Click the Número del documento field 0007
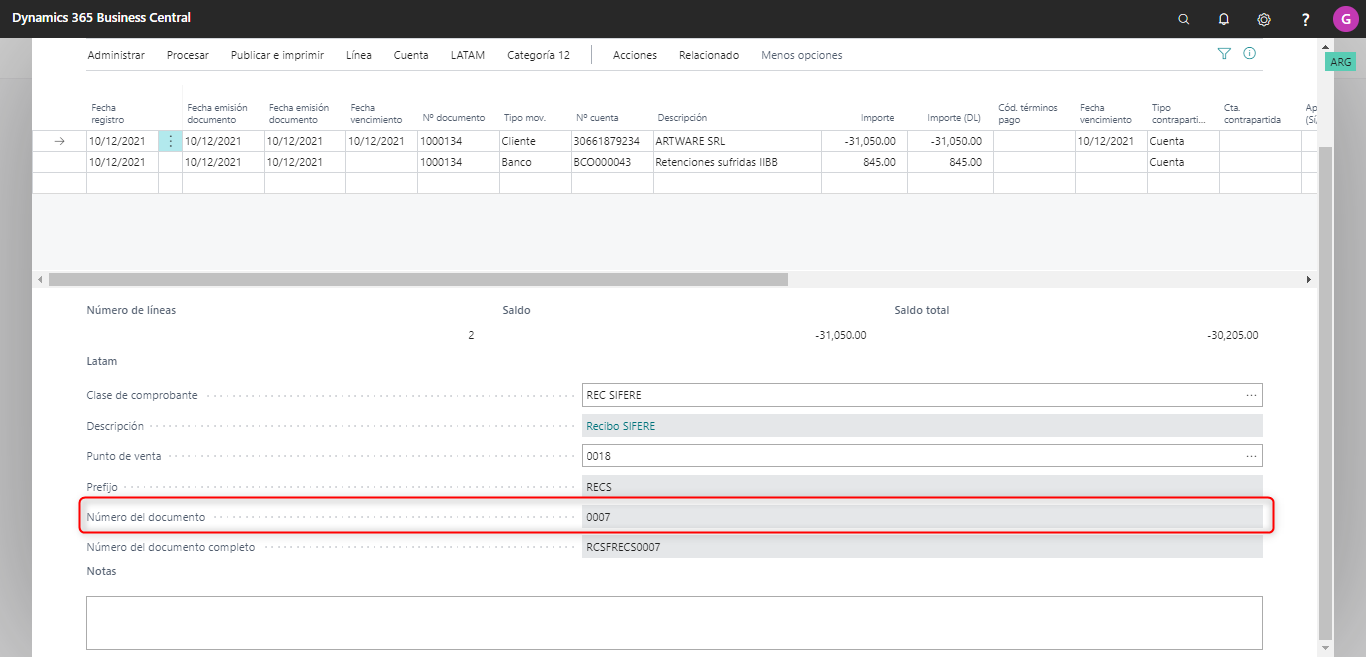Viewport: 1366px width, 657px height. point(922,517)
